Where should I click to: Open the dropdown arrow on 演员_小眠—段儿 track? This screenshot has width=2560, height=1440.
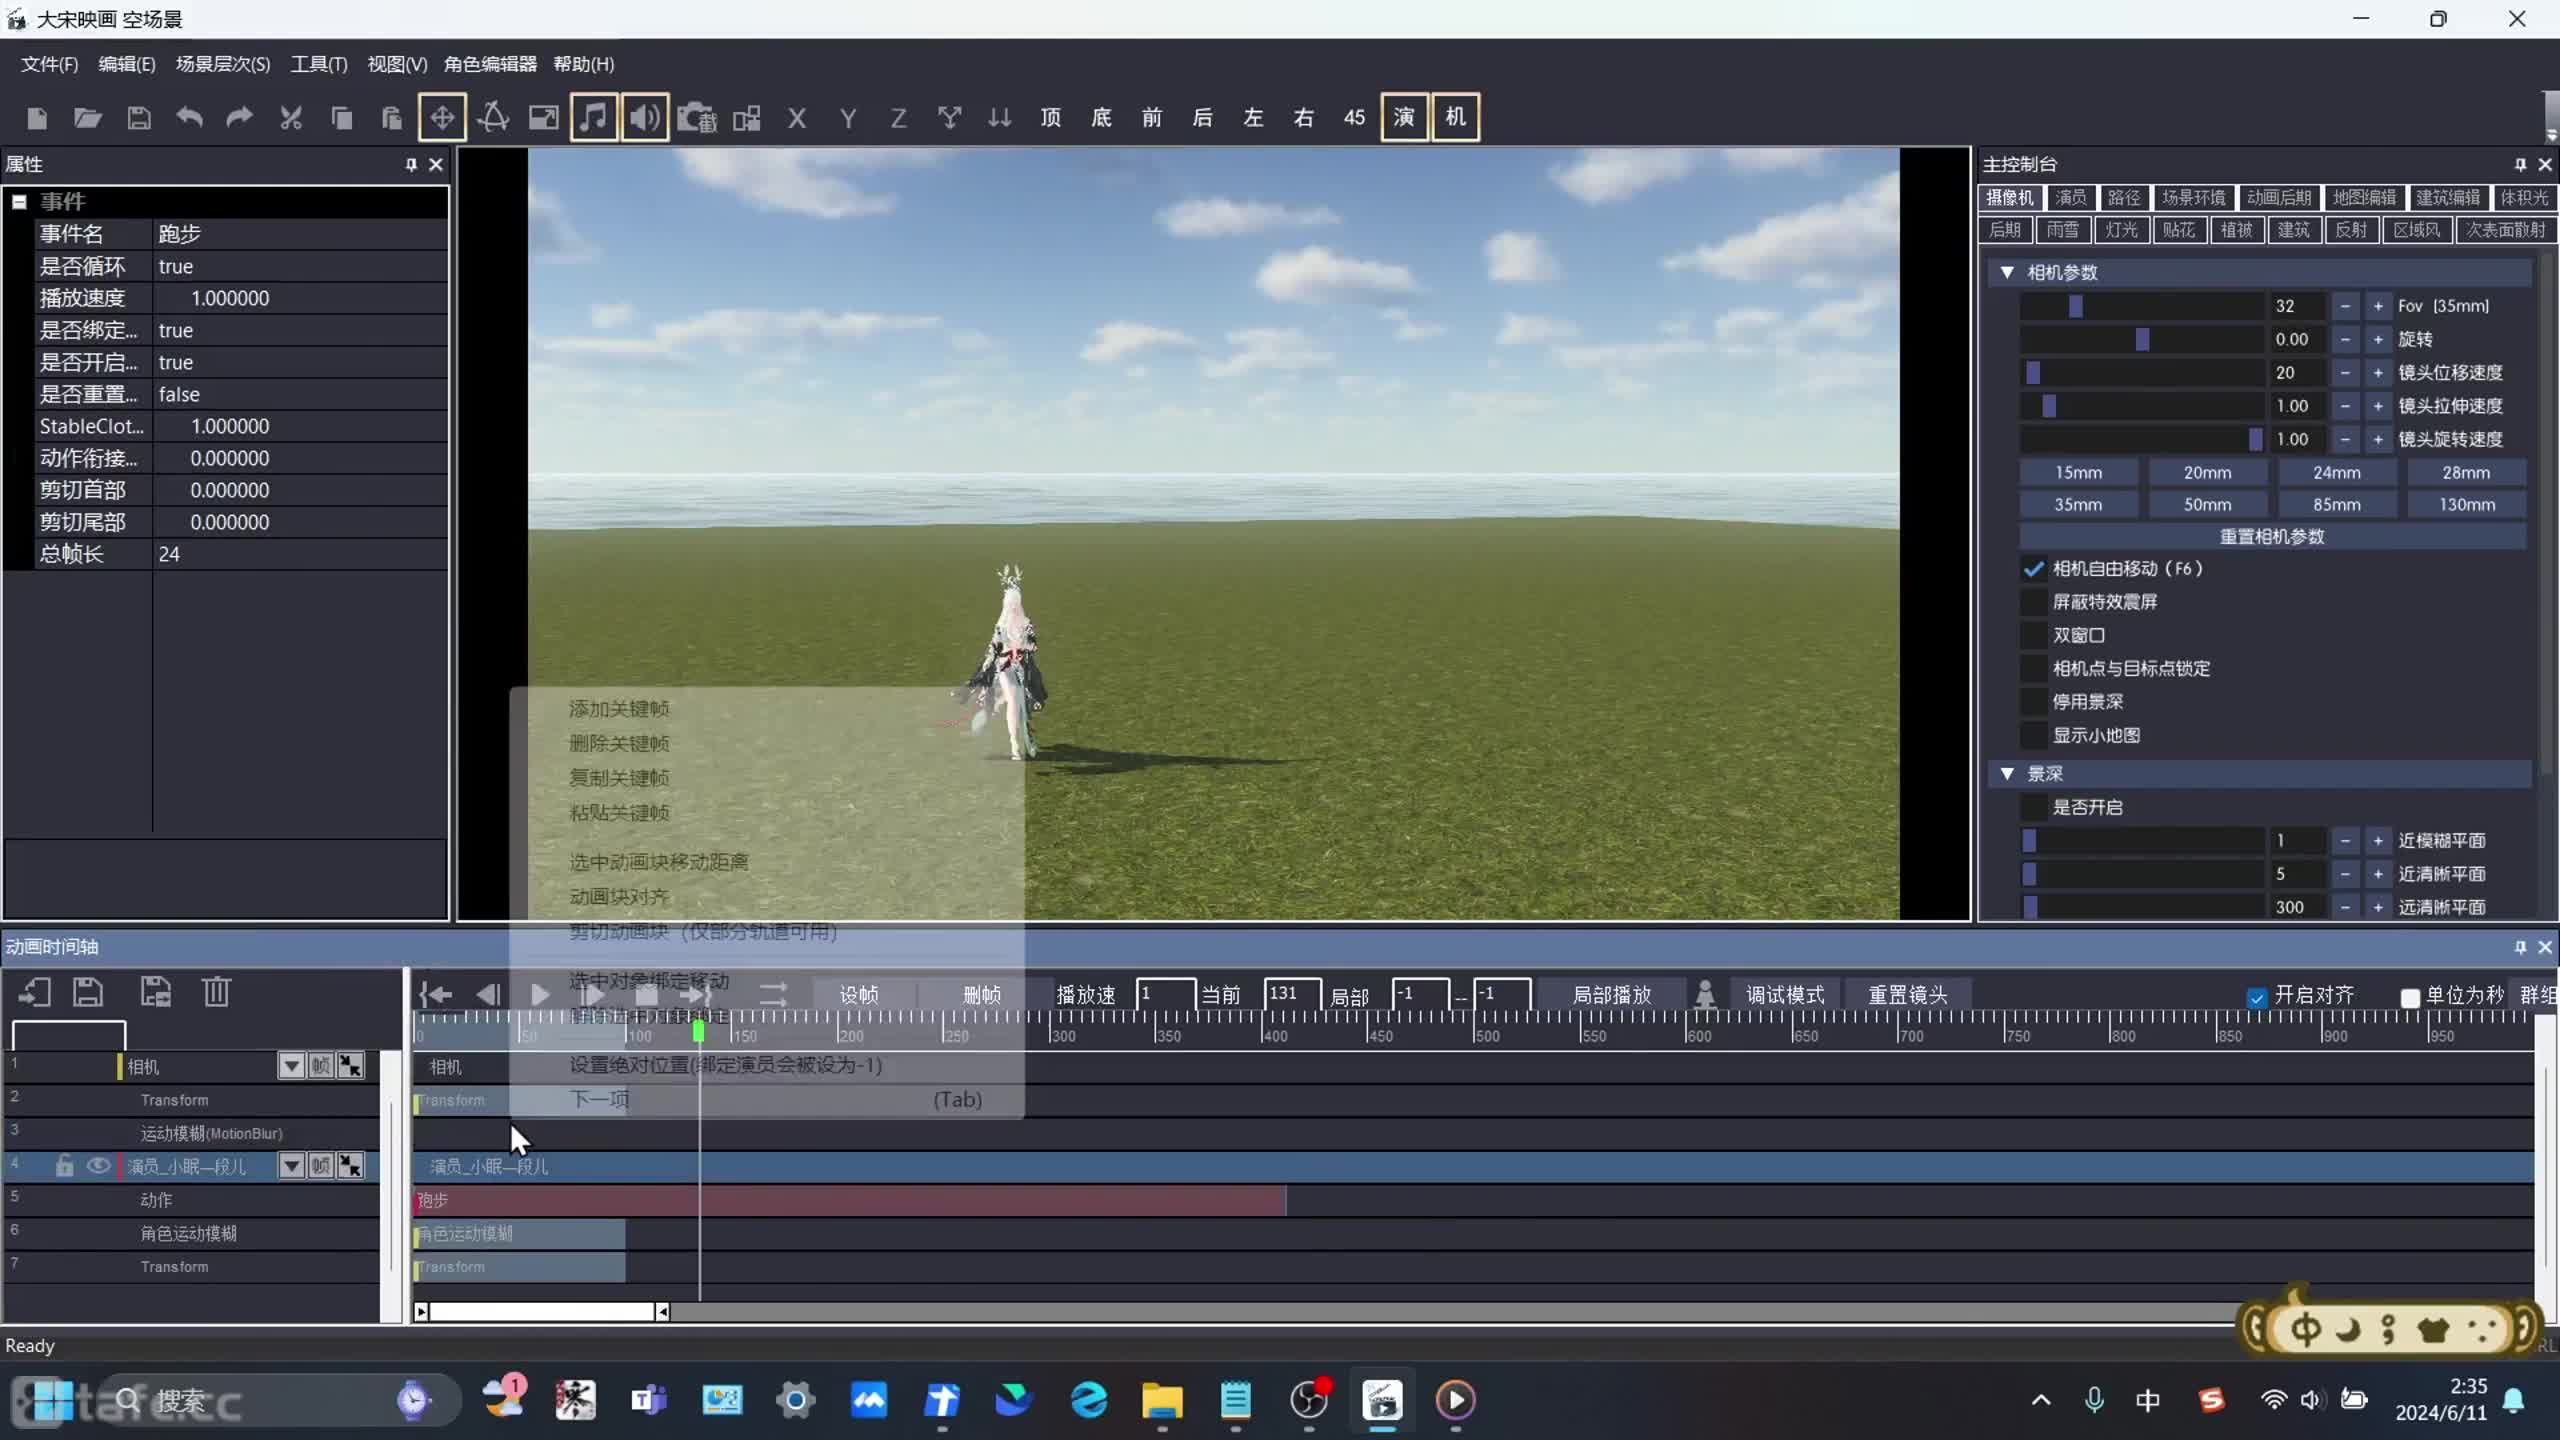(x=291, y=1166)
